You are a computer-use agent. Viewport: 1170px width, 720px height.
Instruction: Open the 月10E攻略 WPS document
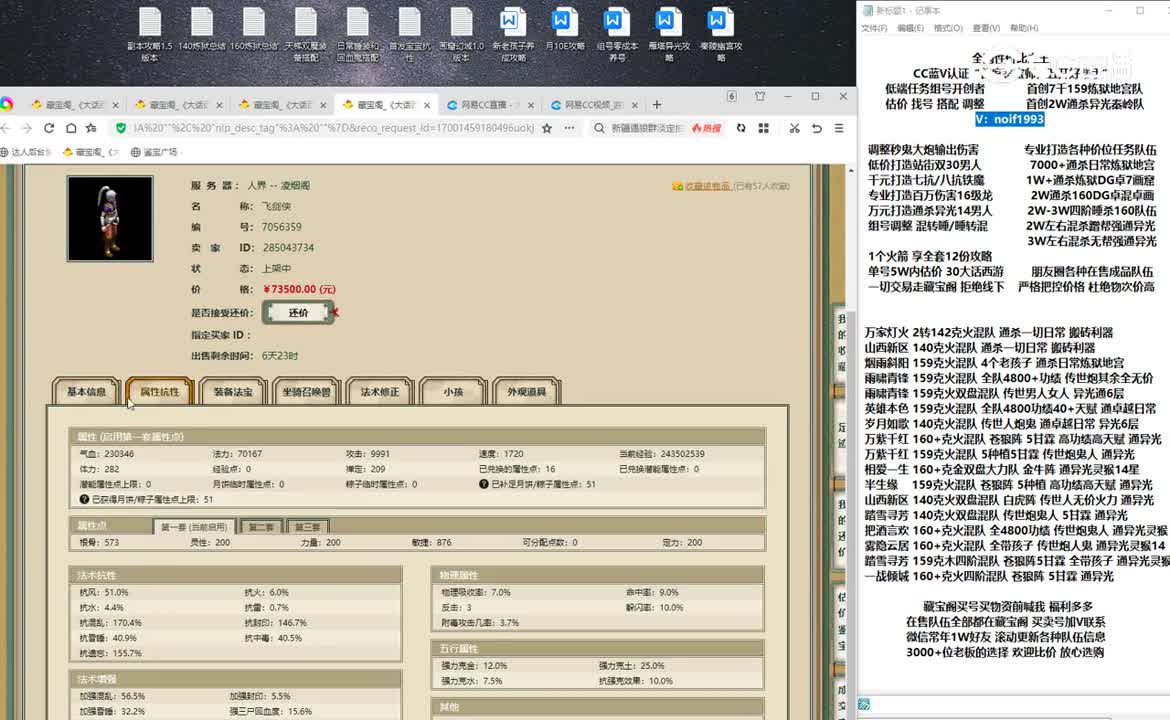(565, 30)
